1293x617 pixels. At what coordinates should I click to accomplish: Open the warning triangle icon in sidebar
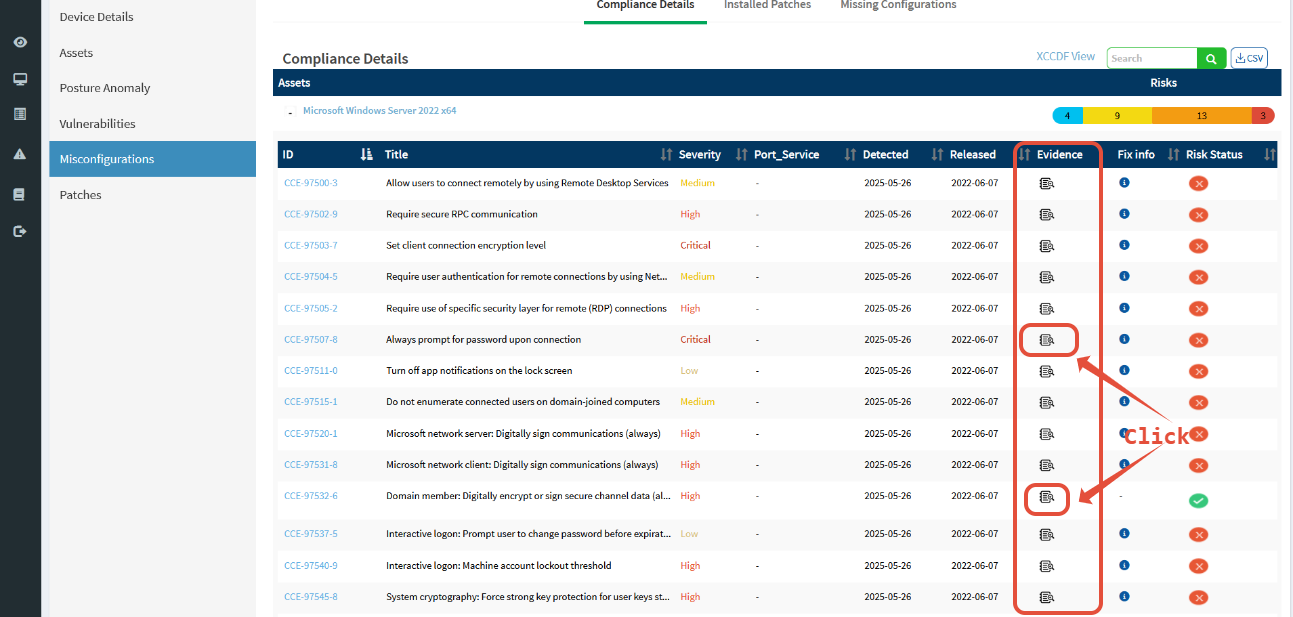point(20,154)
